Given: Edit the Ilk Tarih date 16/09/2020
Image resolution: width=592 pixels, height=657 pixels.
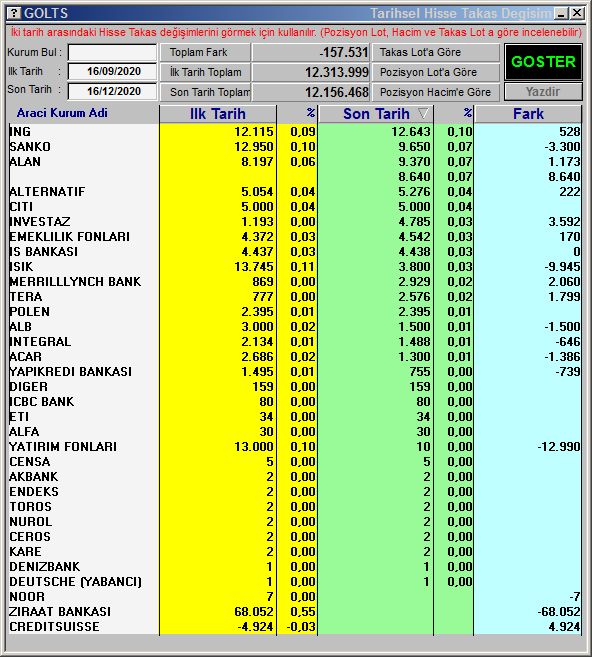Looking at the screenshot, I should pyautogui.click(x=112, y=71).
